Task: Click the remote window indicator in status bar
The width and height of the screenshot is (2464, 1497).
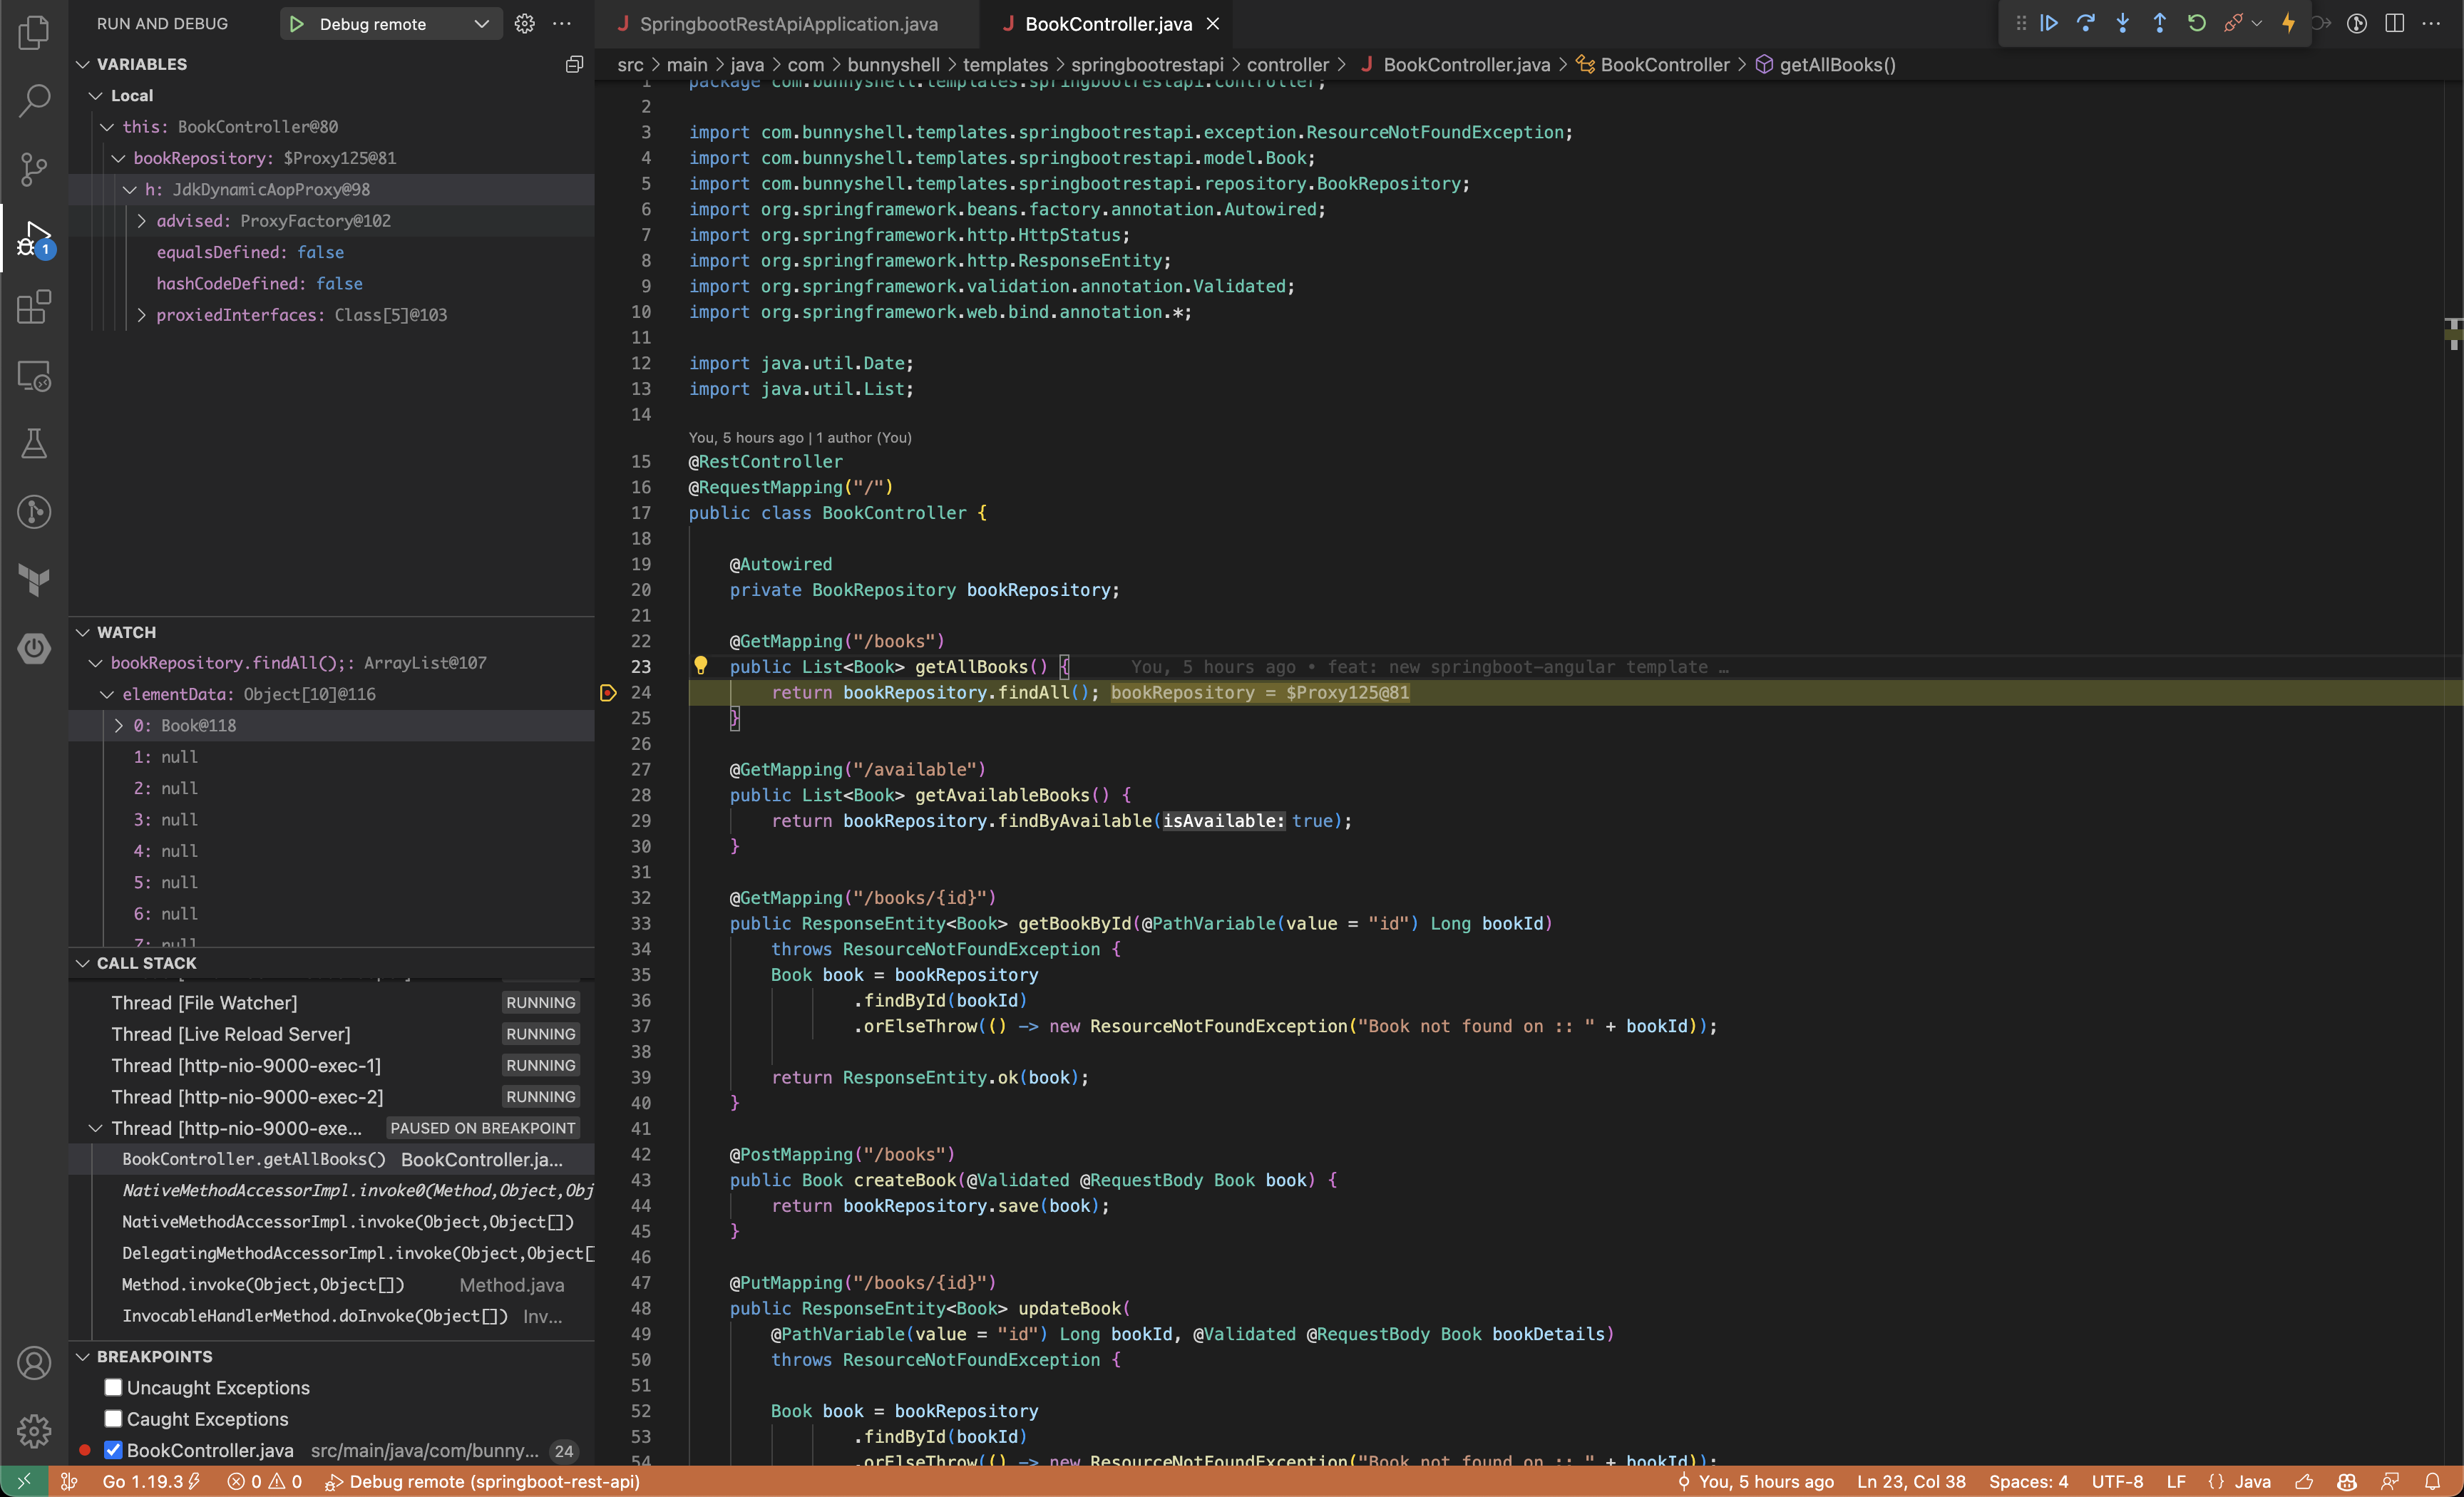Action: pos(24,1481)
